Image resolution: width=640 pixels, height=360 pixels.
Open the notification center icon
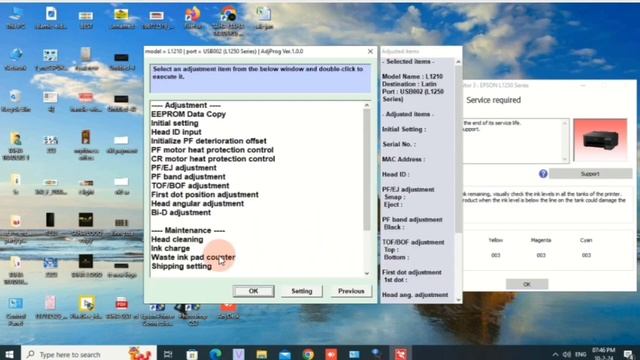pos(629,354)
